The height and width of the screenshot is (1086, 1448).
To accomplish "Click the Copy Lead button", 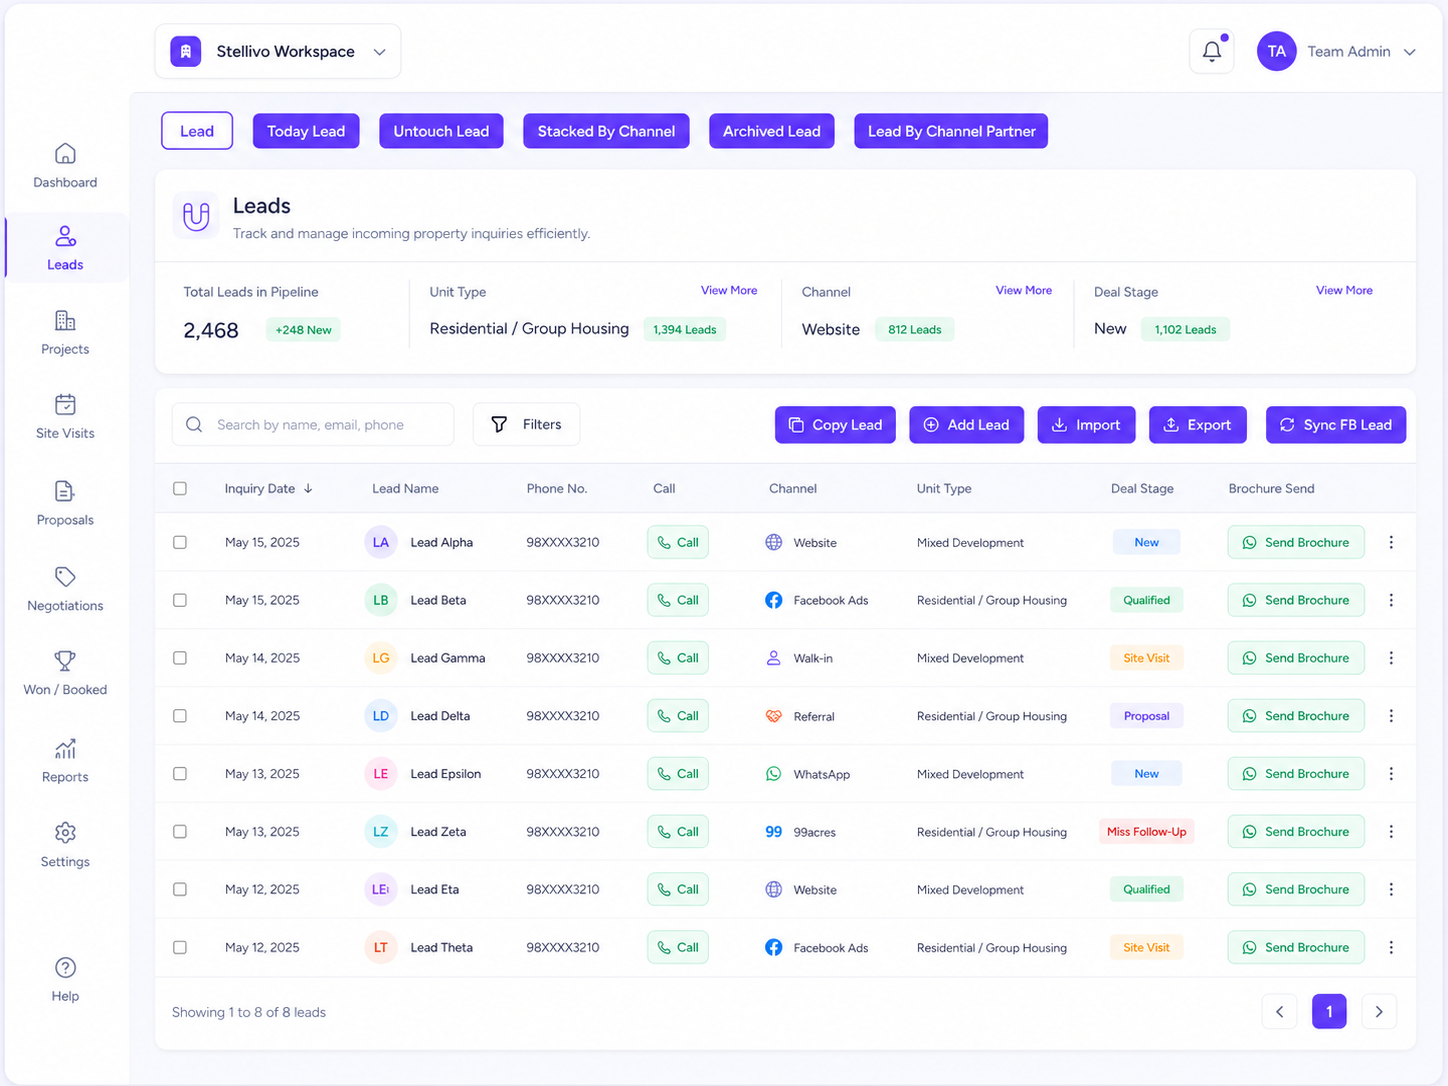I will point(835,425).
